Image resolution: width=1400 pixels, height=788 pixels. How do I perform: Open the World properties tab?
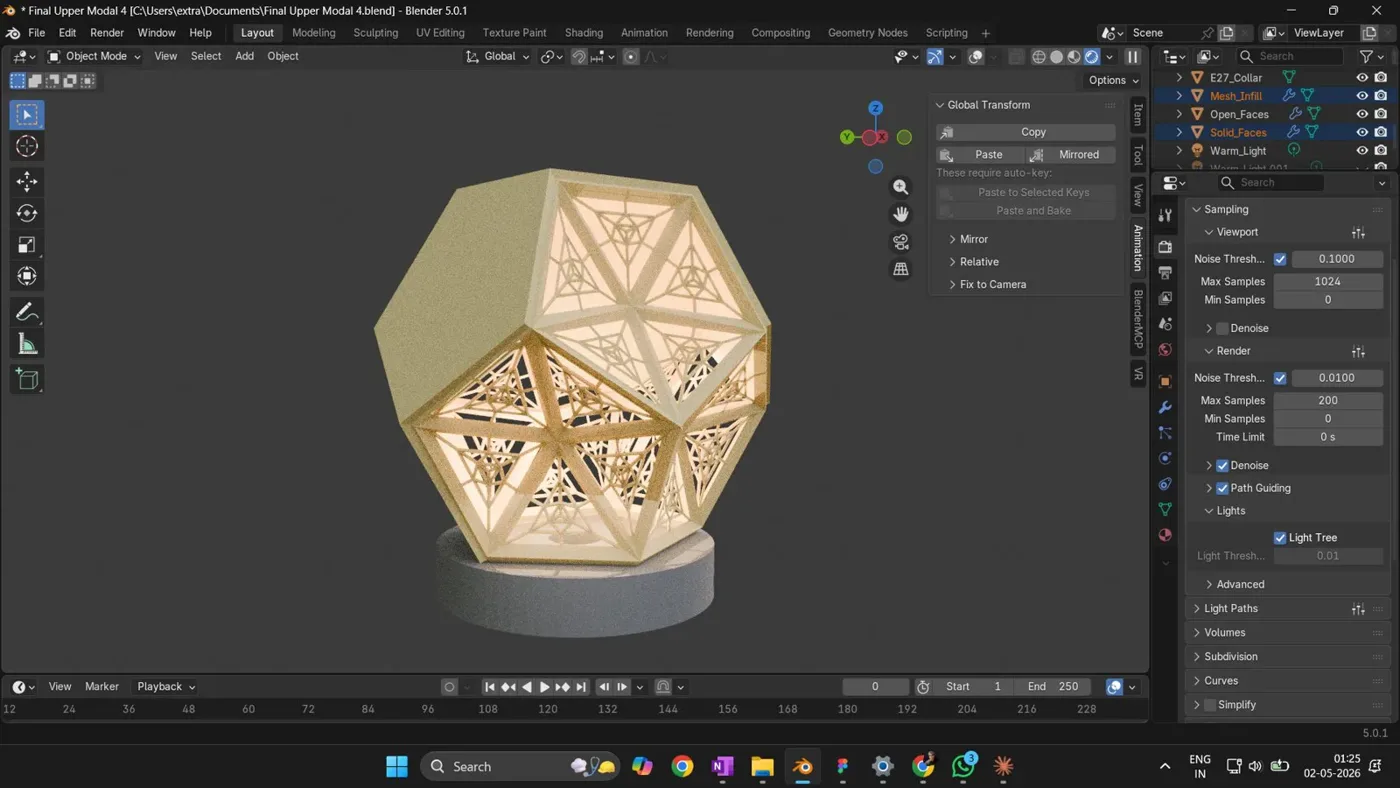(x=1165, y=350)
